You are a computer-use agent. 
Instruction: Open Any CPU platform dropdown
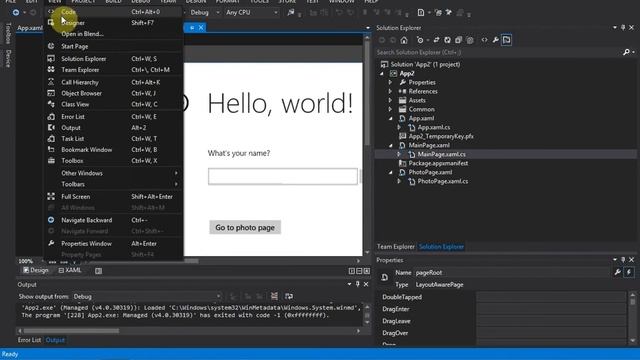251,13
